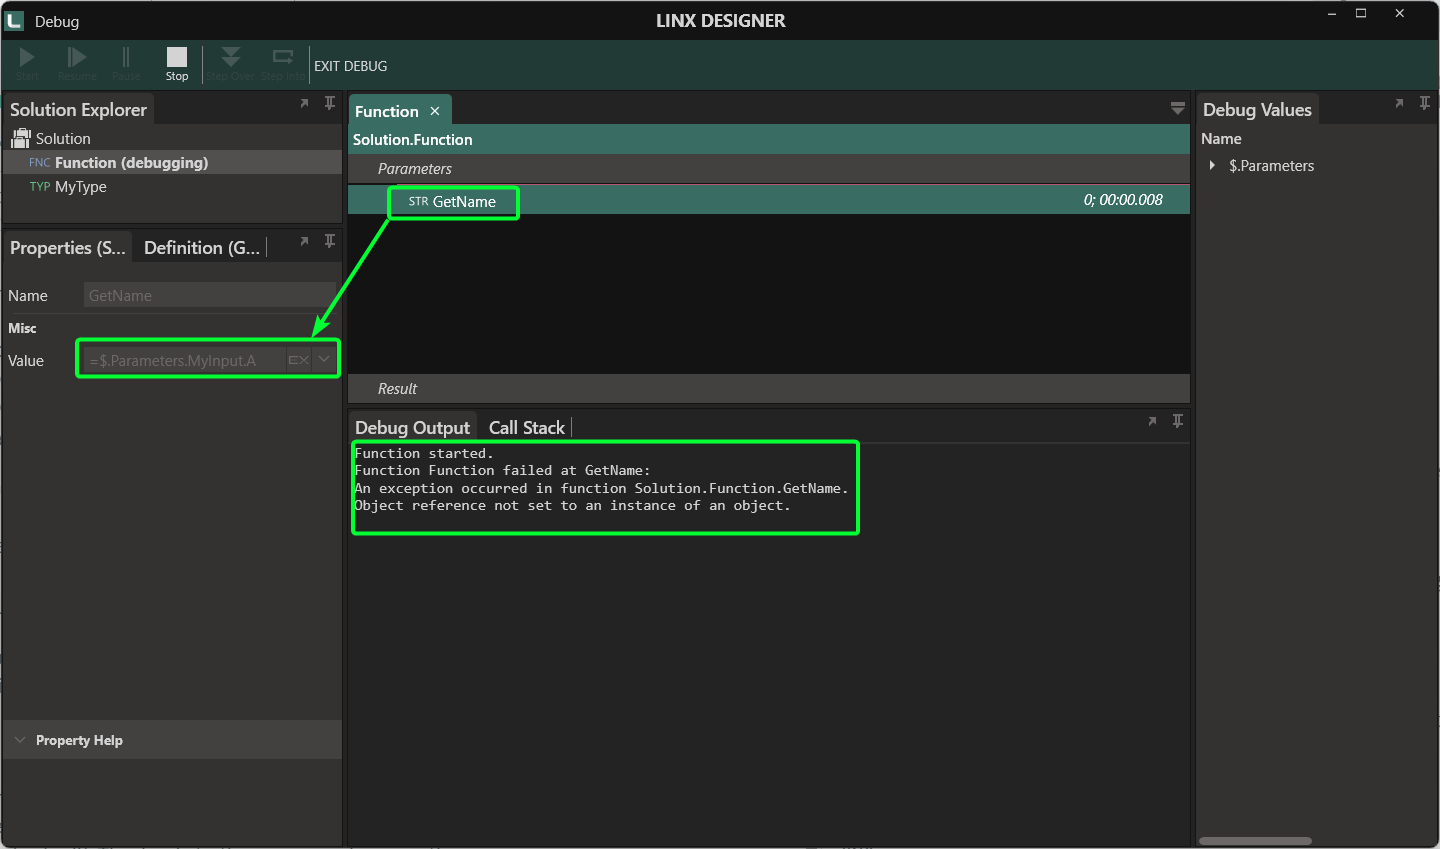Toggle pin on Debug Output panel
1440x849 pixels.
[x=1178, y=421]
